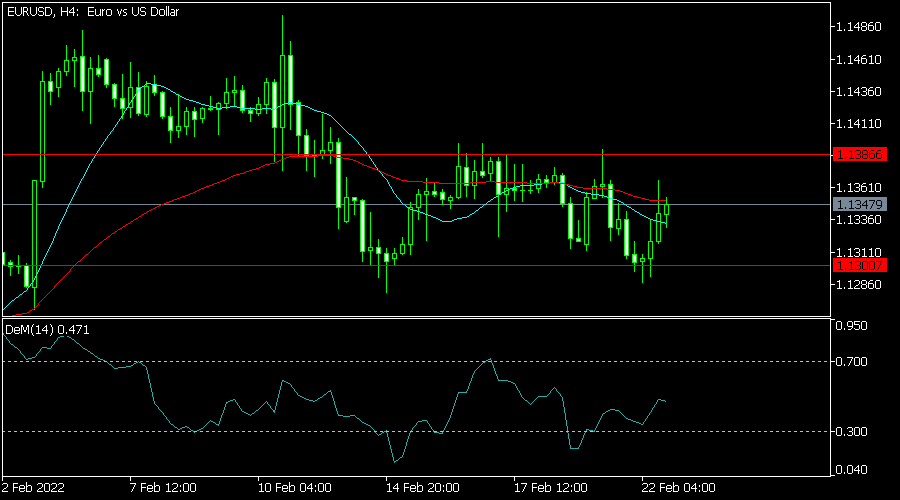Select the lower support price label 1.13007
Screen dimensions: 900x500
tap(859, 265)
